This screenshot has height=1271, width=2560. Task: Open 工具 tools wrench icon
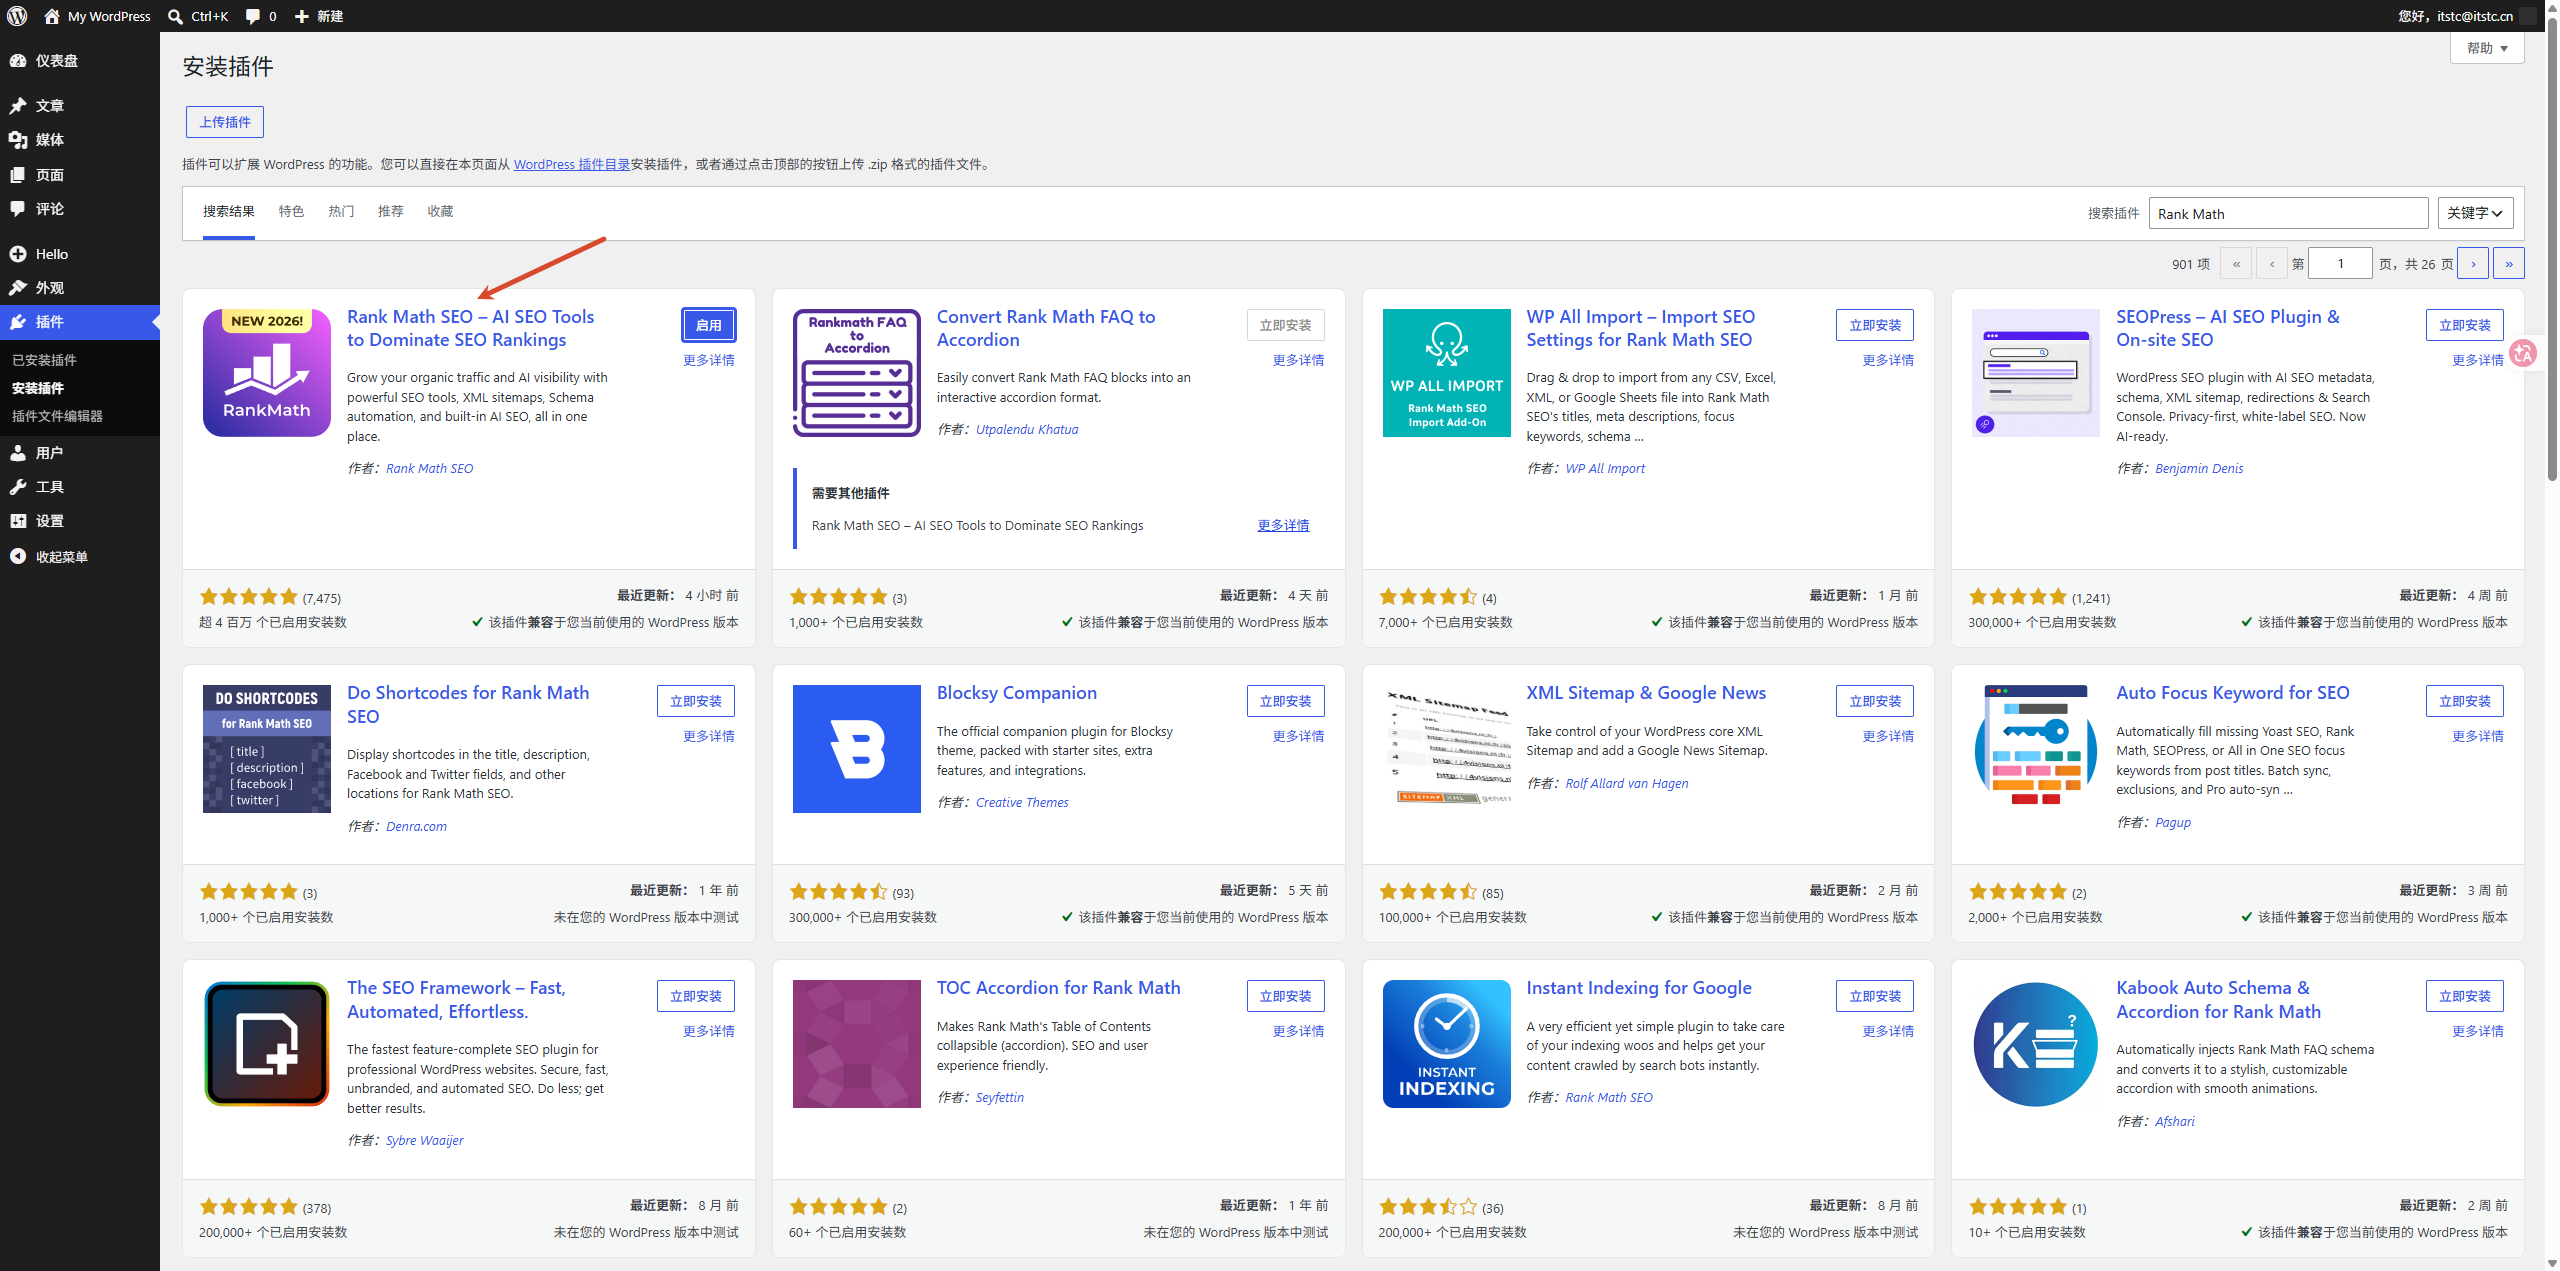tap(18, 487)
